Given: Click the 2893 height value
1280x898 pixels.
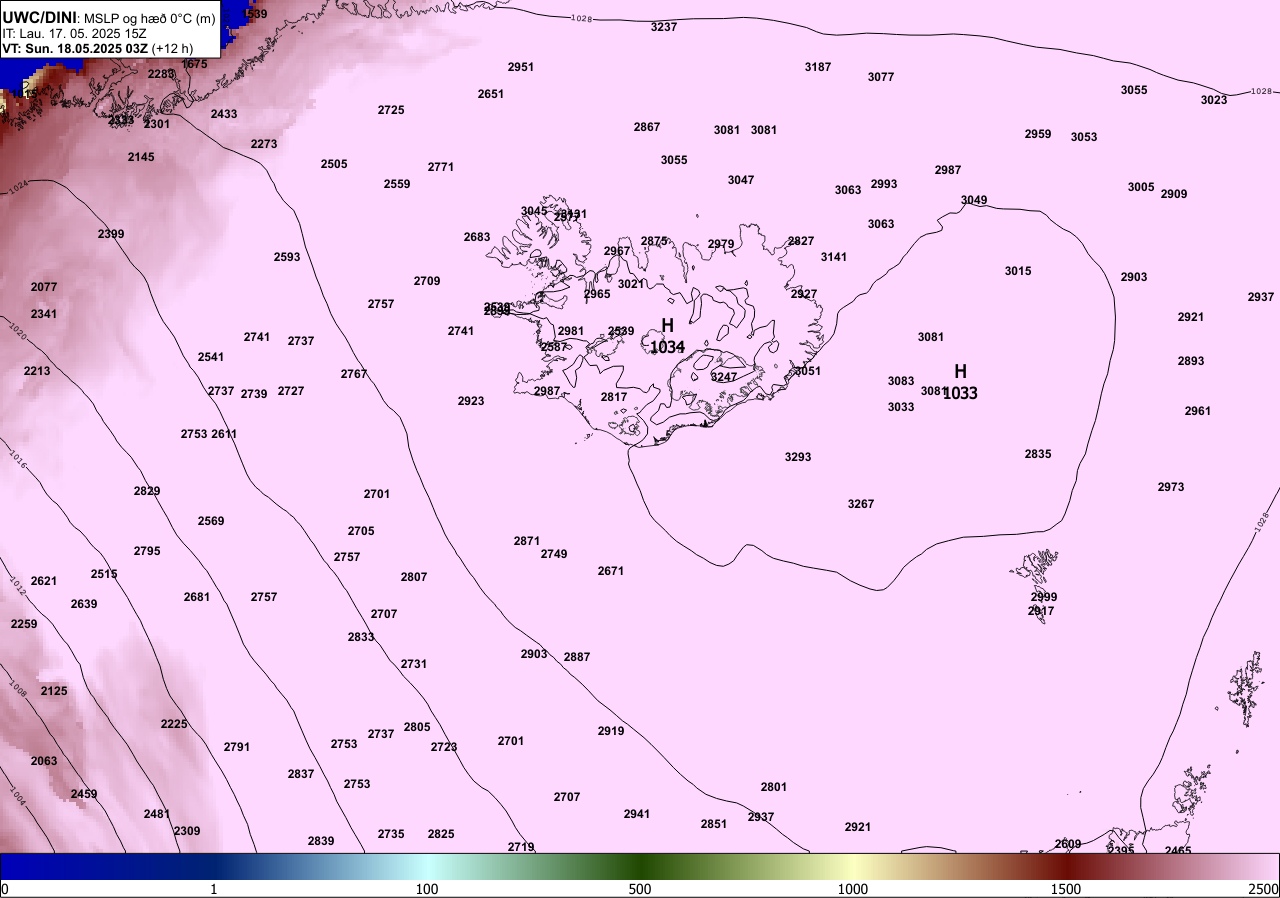Looking at the screenshot, I should pyautogui.click(x=1191, y=361).
